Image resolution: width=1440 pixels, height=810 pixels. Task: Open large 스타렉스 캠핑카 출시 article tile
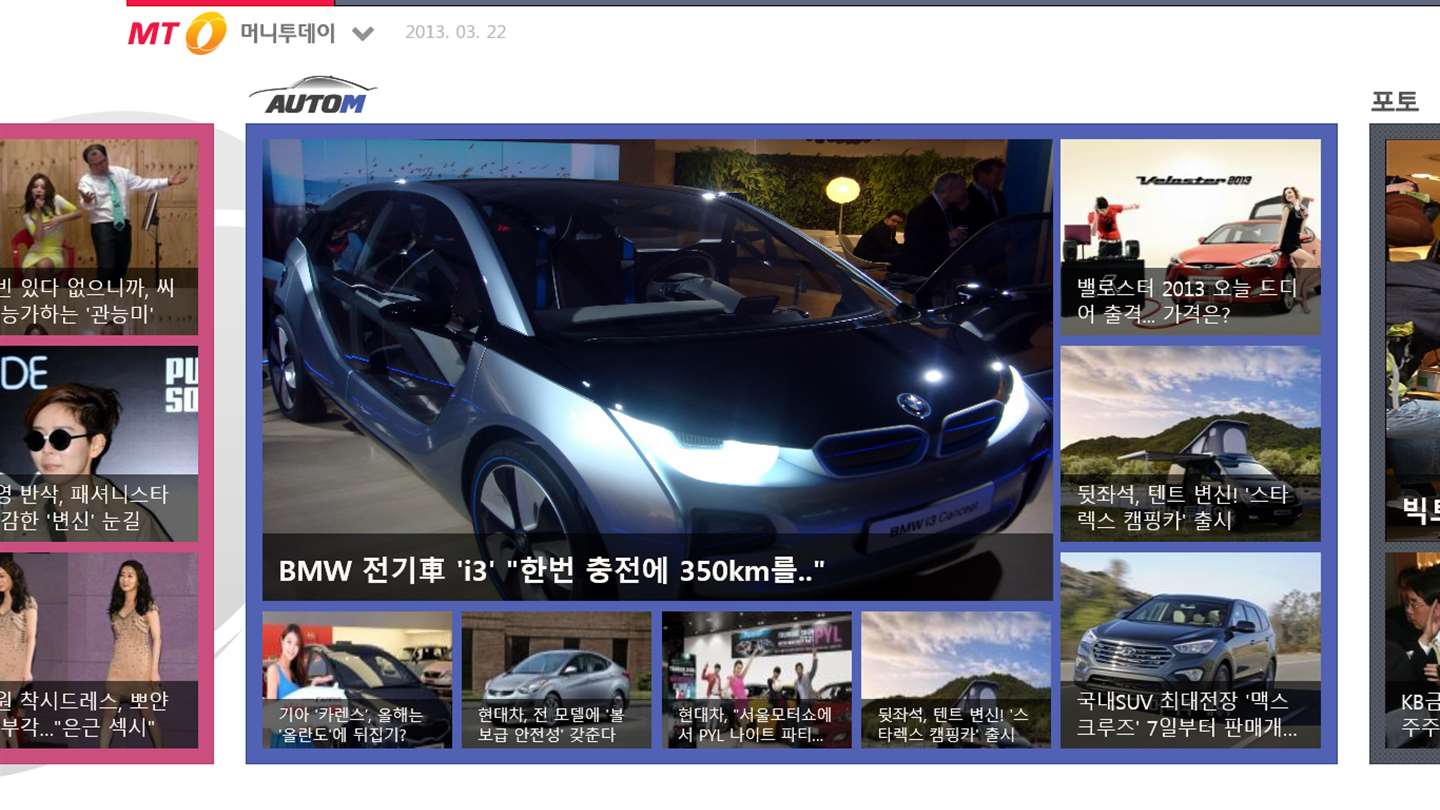pos(1190,444)
